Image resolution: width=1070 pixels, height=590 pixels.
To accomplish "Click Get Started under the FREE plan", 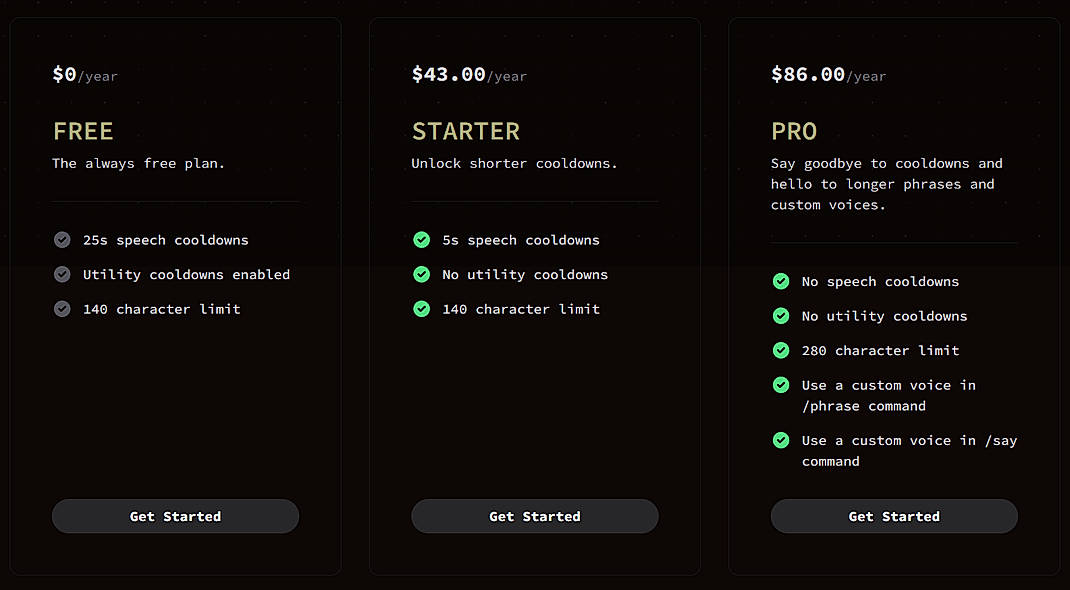I will (175, 516).
